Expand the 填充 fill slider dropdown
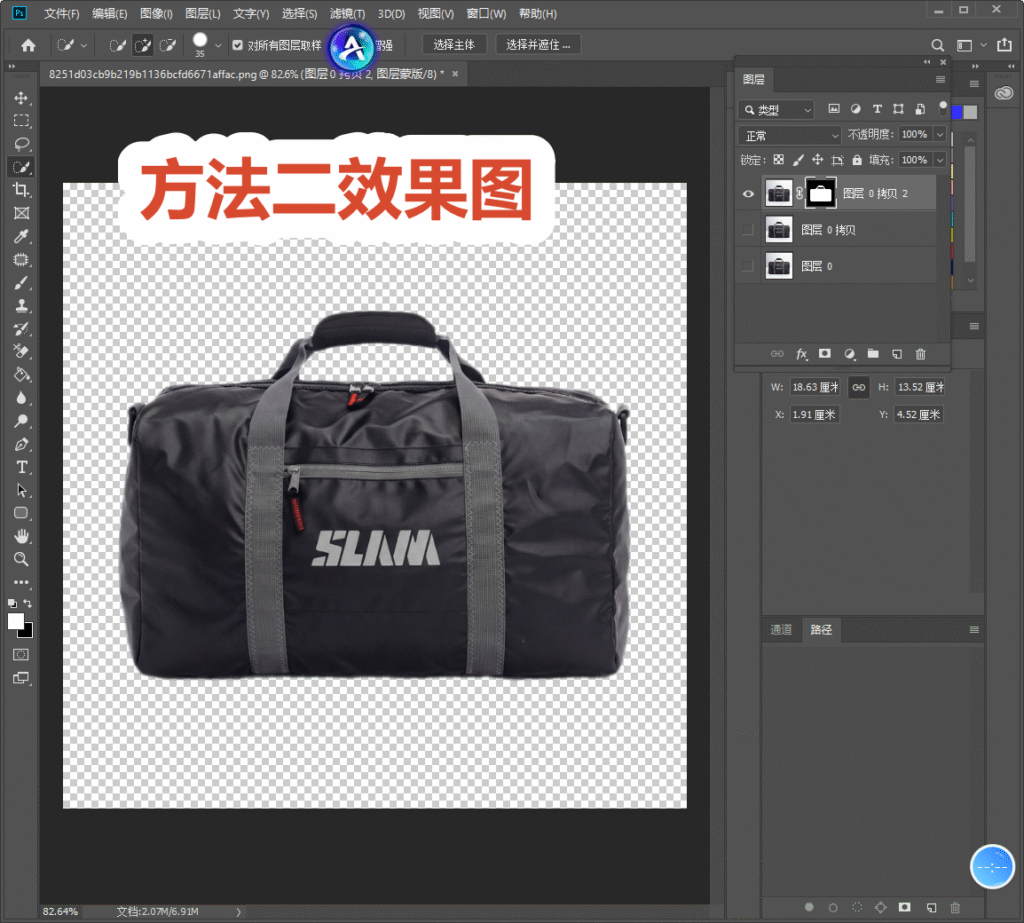Viewport: 1024px width, 923px height. [940, 160]
